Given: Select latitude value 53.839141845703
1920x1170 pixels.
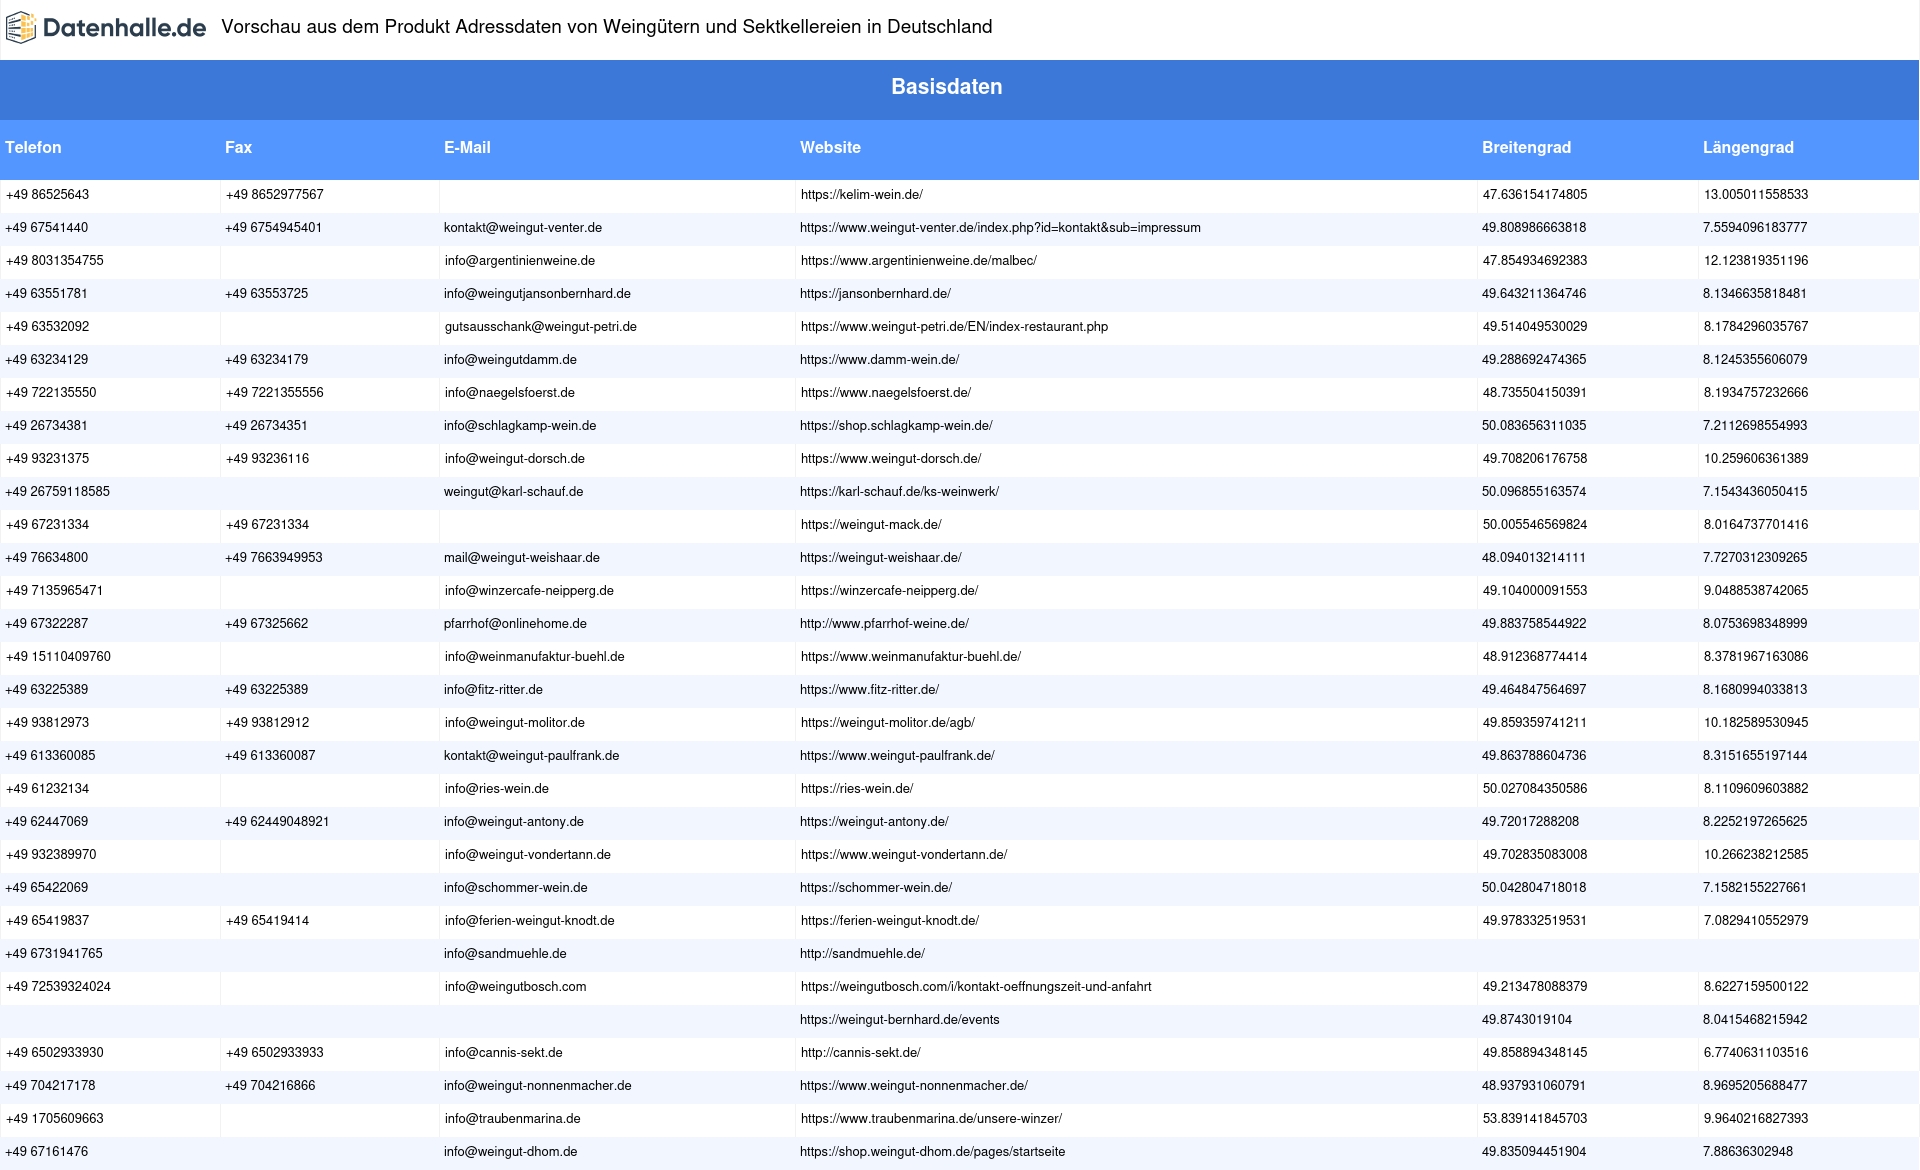Looking at the screenshot, I should click(x=1534, y=1119).
